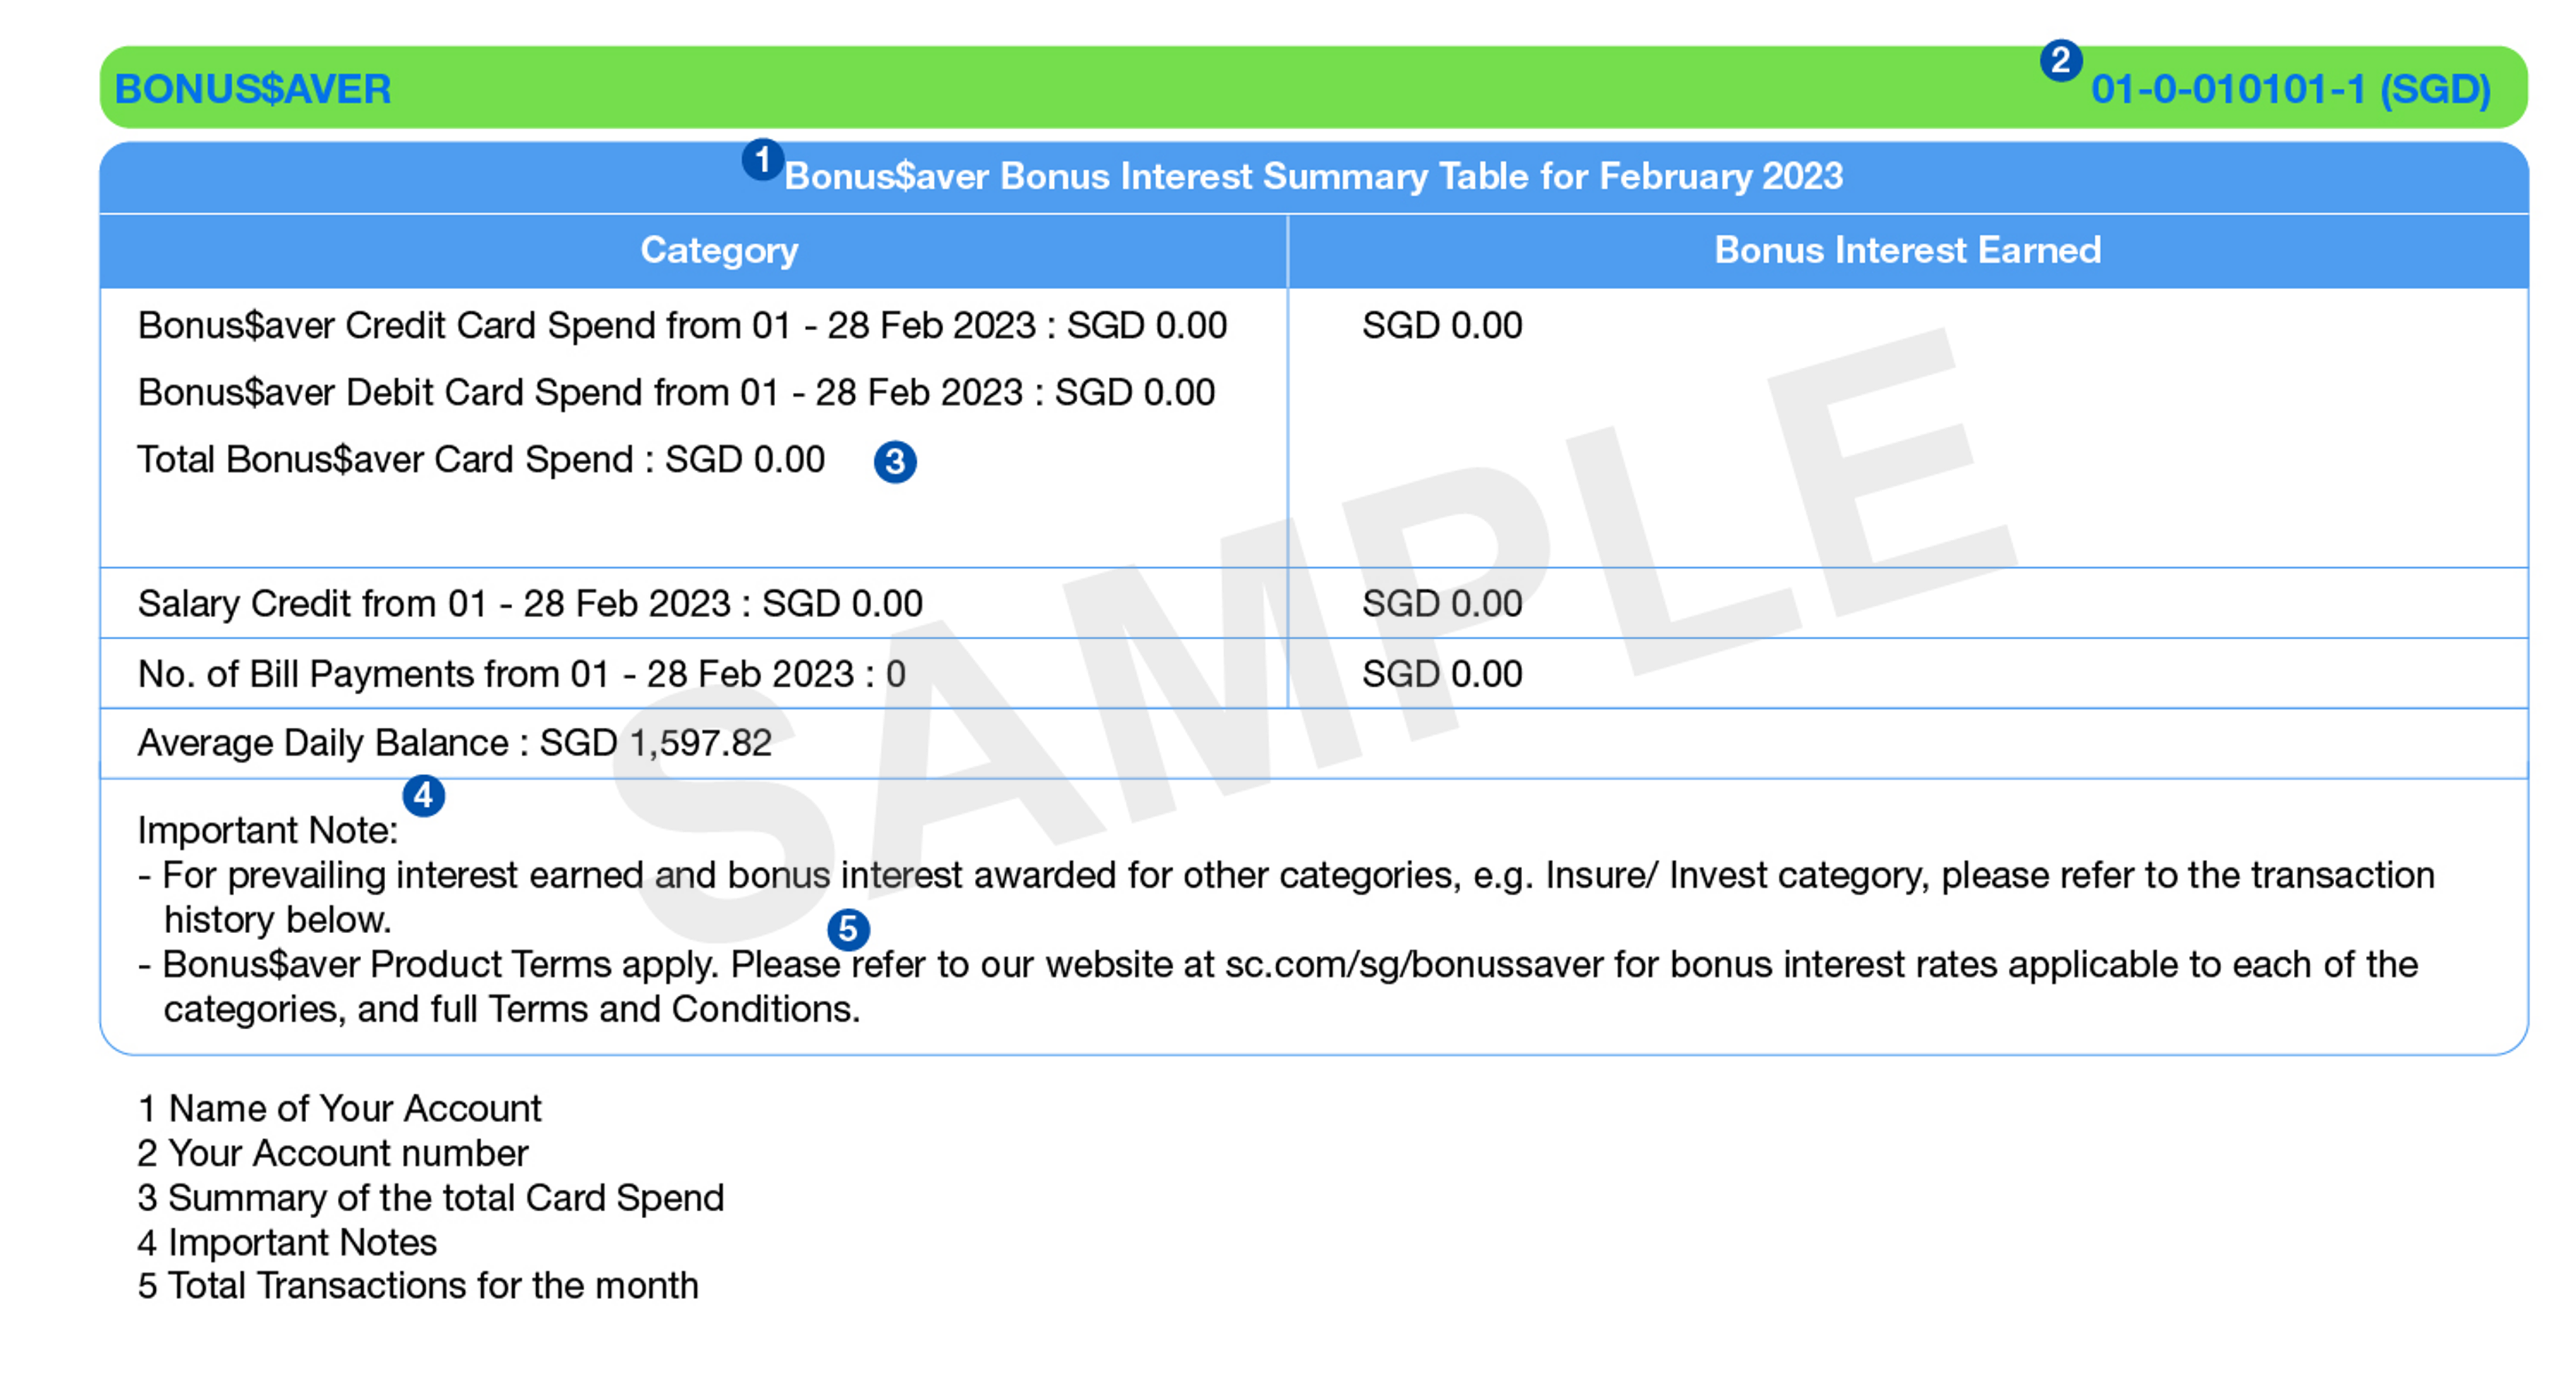Click the Category column header
Image resolution: width=2576 pixels, height=1374 pixels.
tap(719, 250)
